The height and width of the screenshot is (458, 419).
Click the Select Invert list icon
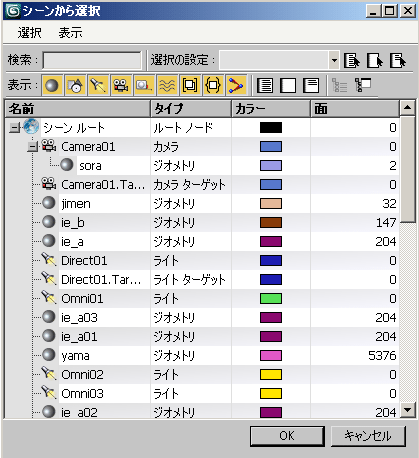(311, 85)
